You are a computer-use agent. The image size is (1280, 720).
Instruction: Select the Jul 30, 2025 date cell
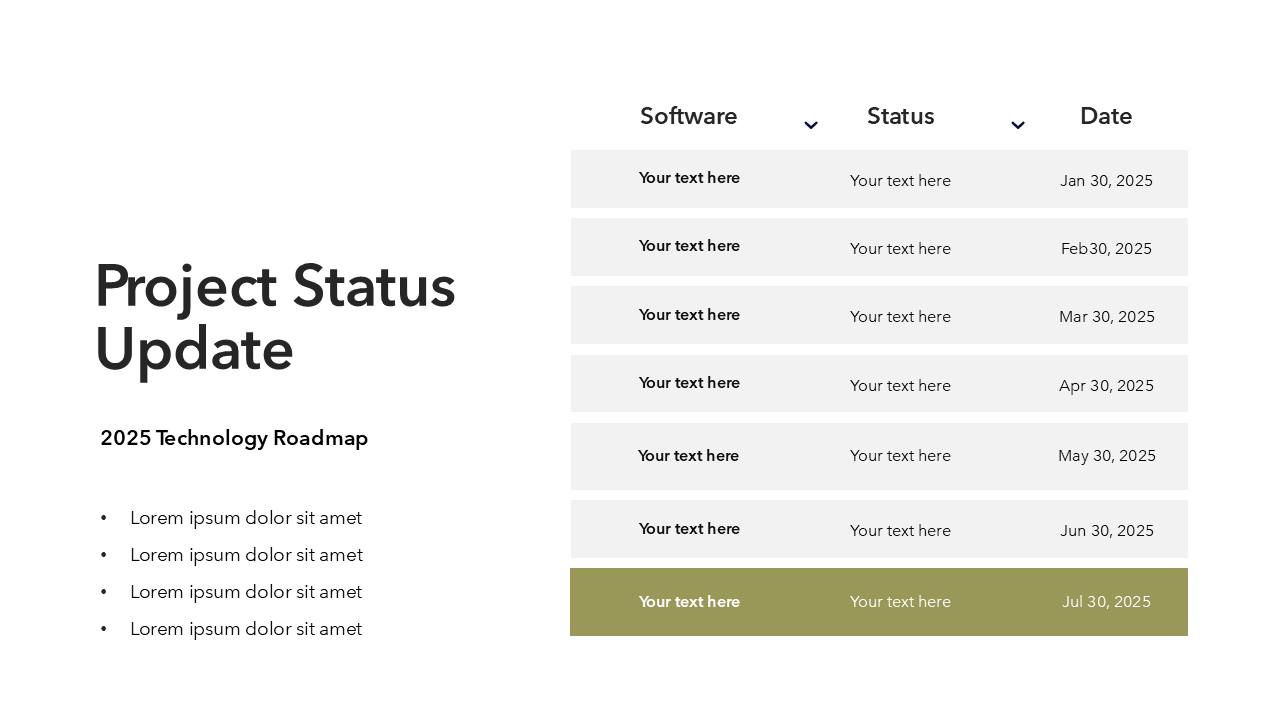pyautogui.click(x=1106, y=602)
